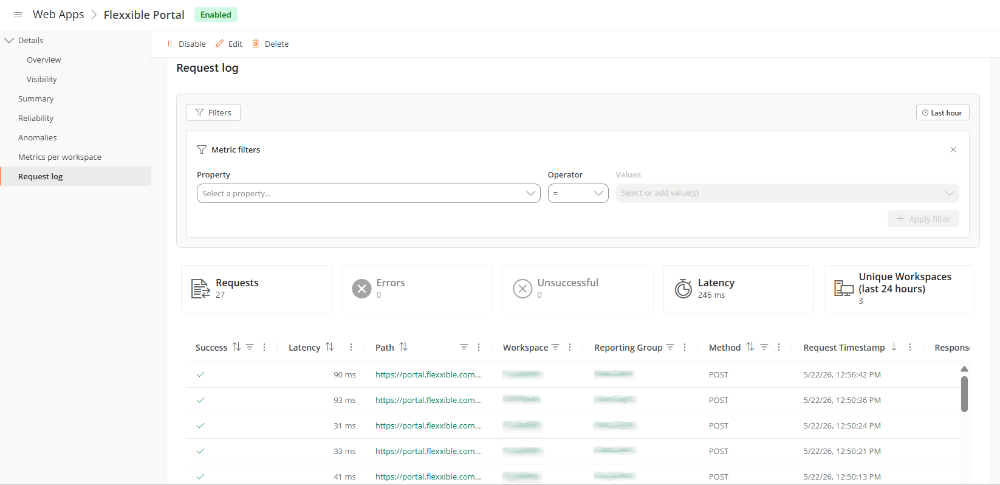The image size is (1000, 485).
Task: Click the Unsuccessful card
Action: (578, 288)
